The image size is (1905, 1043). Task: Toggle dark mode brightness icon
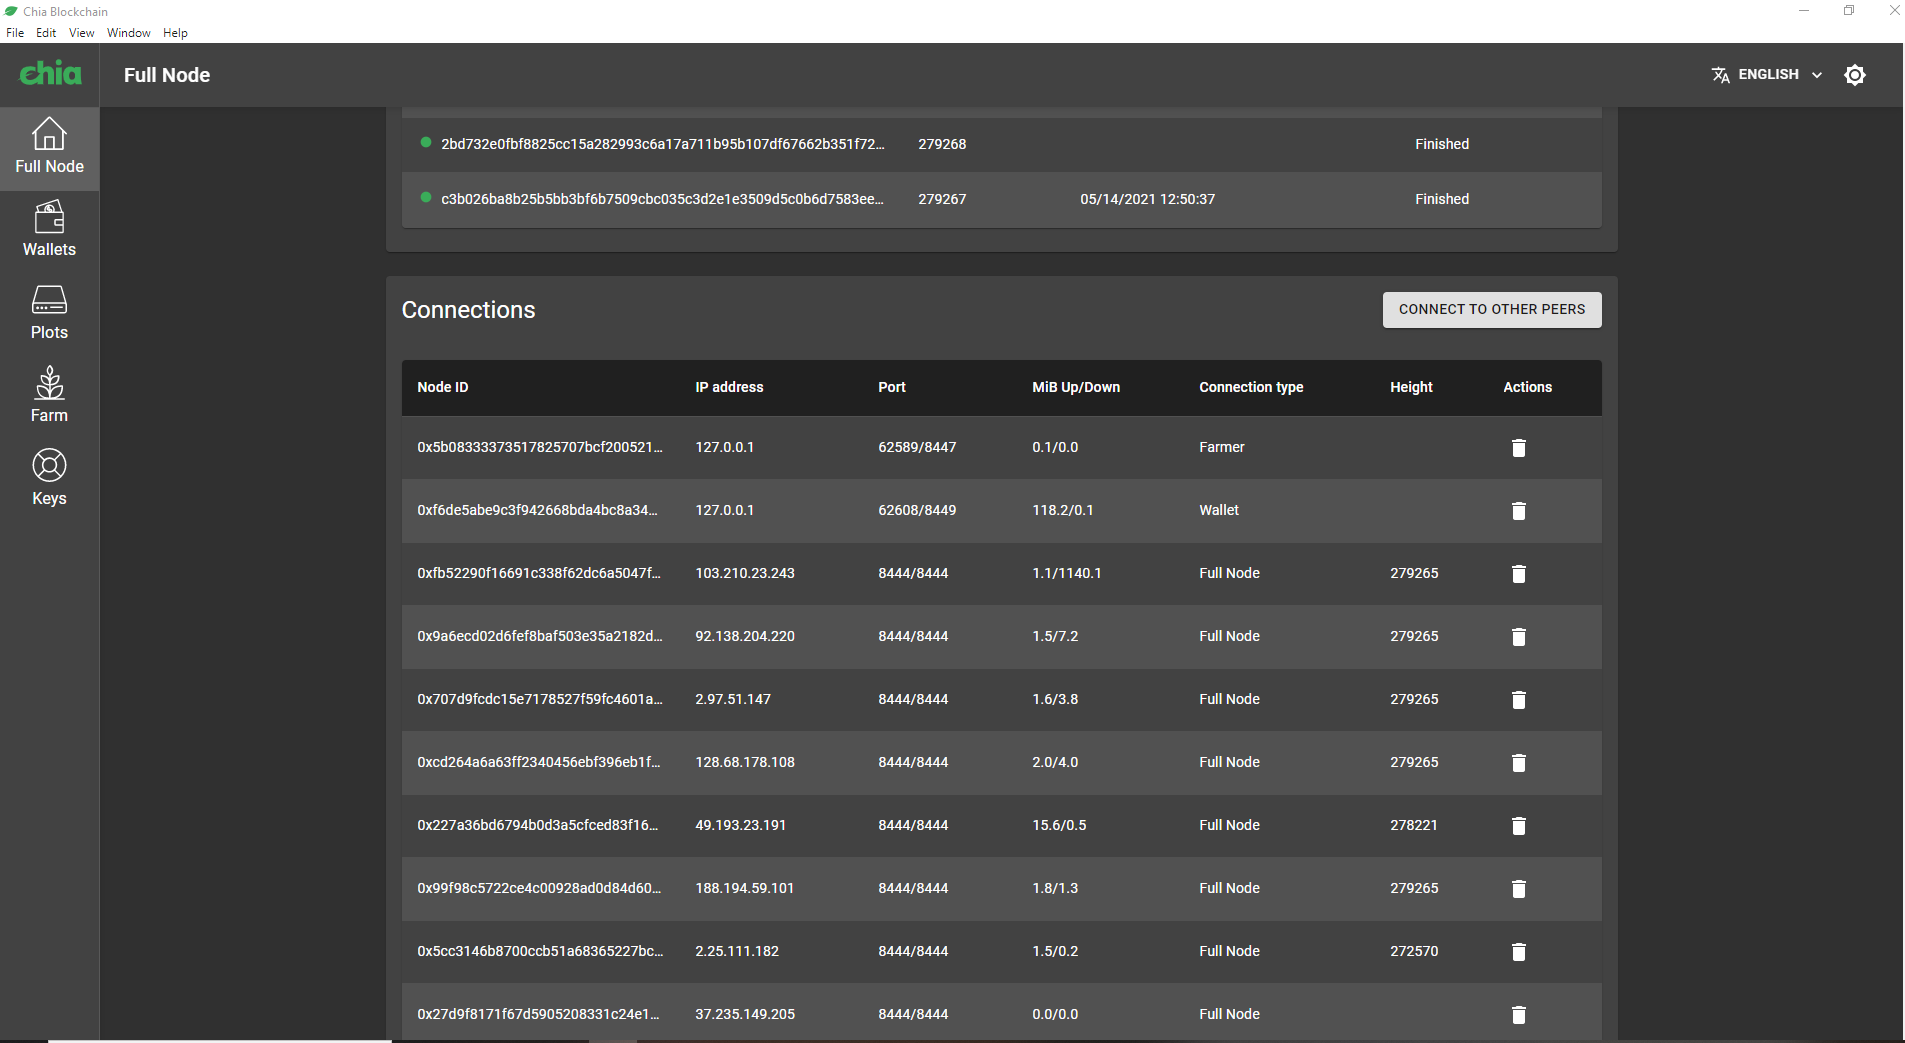click(1855, 75)
